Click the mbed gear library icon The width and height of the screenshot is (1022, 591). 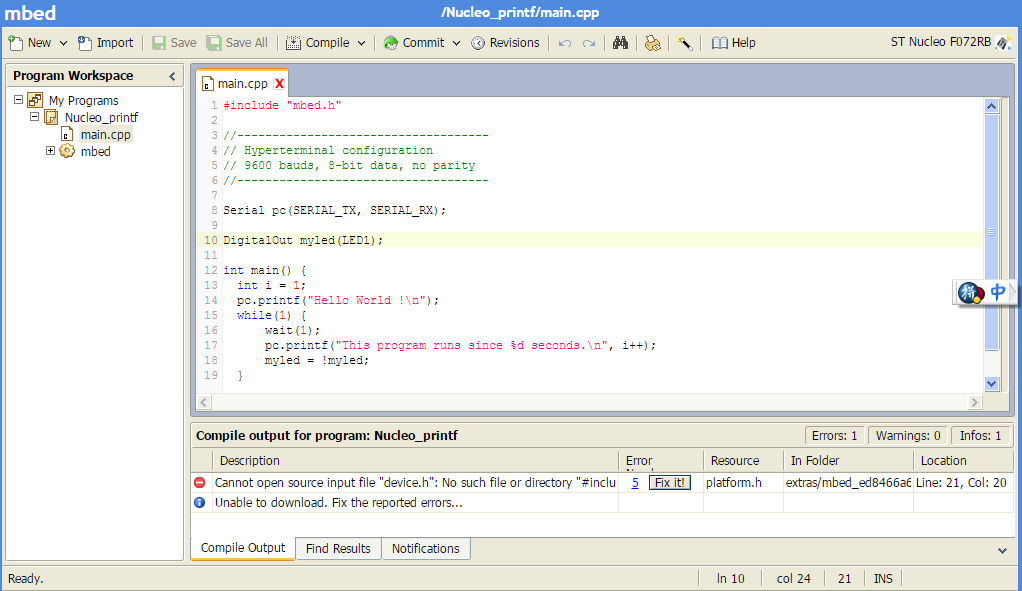[67, 151]
